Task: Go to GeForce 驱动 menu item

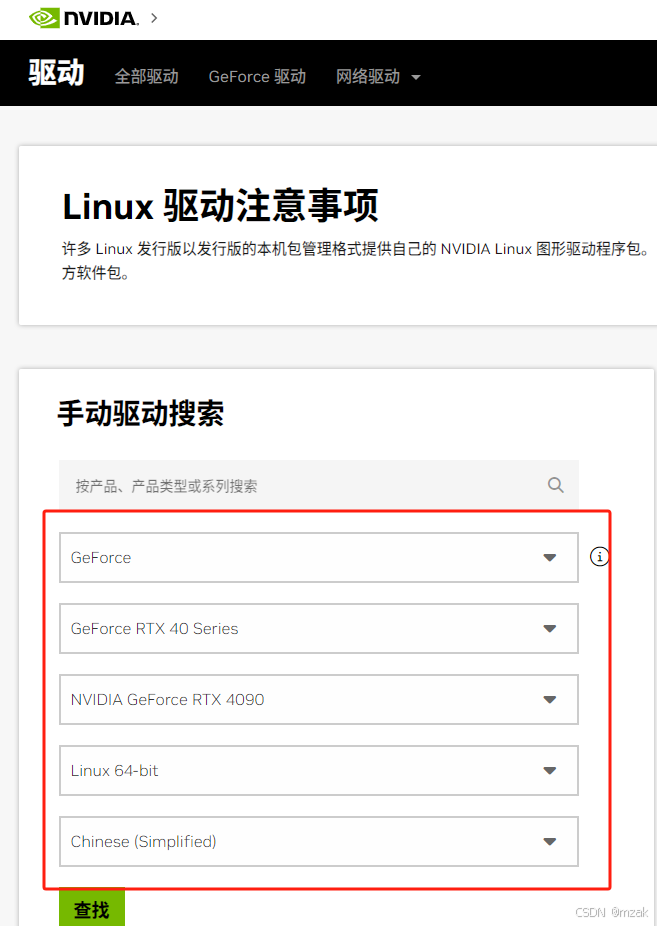Action: tap(257, 76)
